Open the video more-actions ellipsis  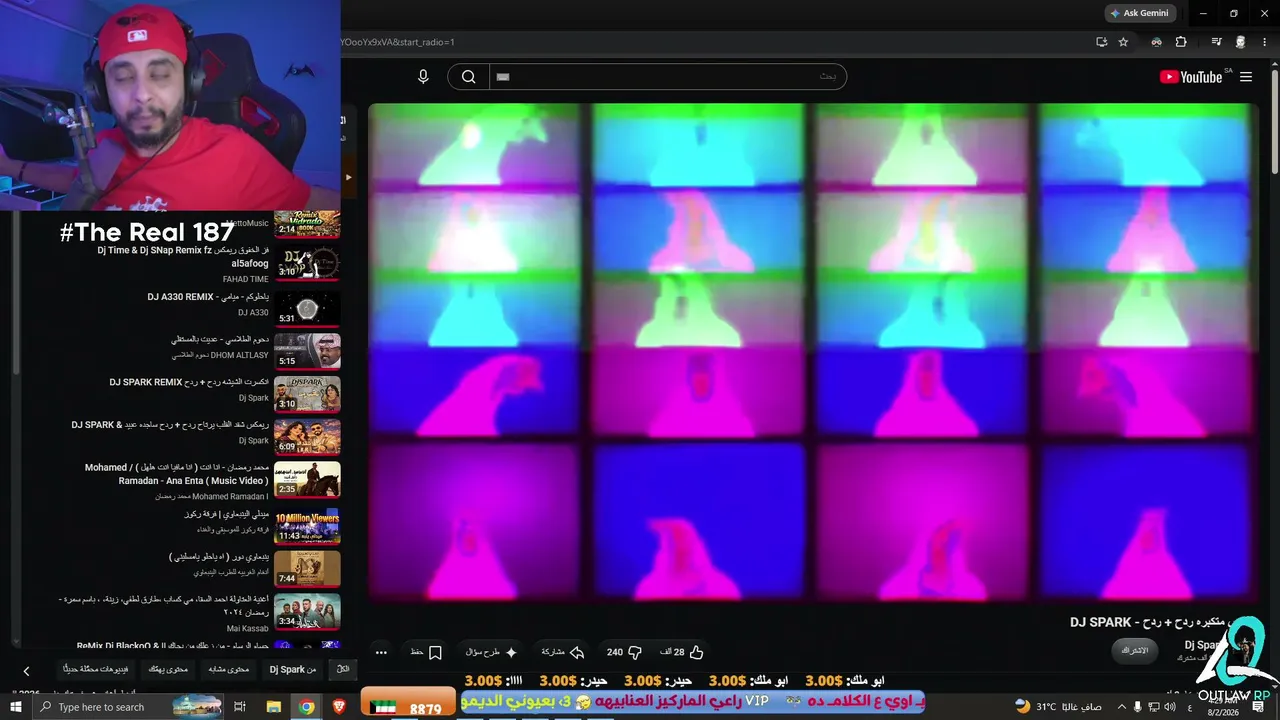(x=381, y=652)
